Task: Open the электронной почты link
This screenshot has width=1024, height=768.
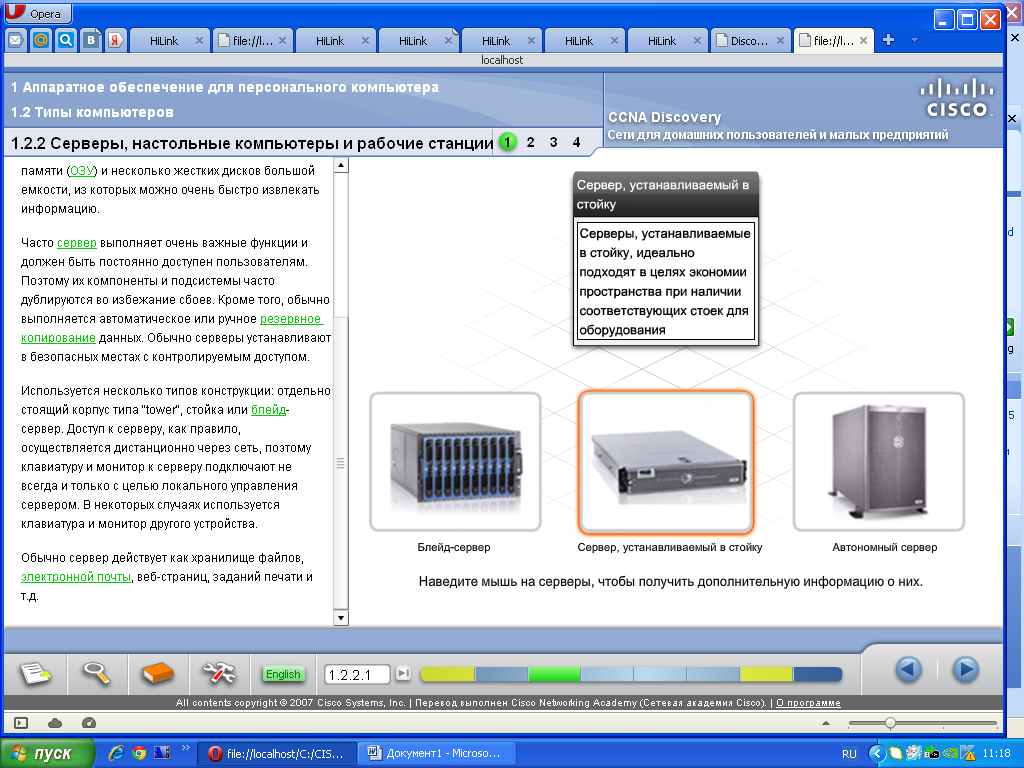Action: pos(76,577)
